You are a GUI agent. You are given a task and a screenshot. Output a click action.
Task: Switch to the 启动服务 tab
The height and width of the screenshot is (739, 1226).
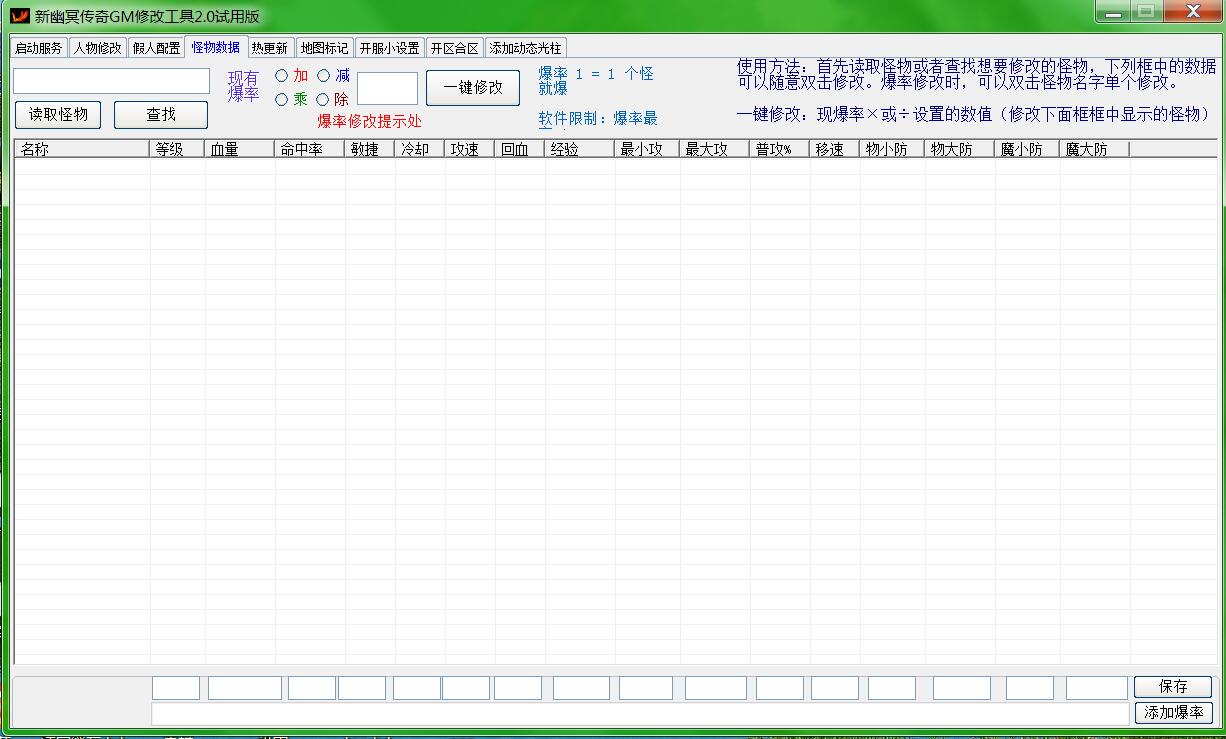click(39, 48)
